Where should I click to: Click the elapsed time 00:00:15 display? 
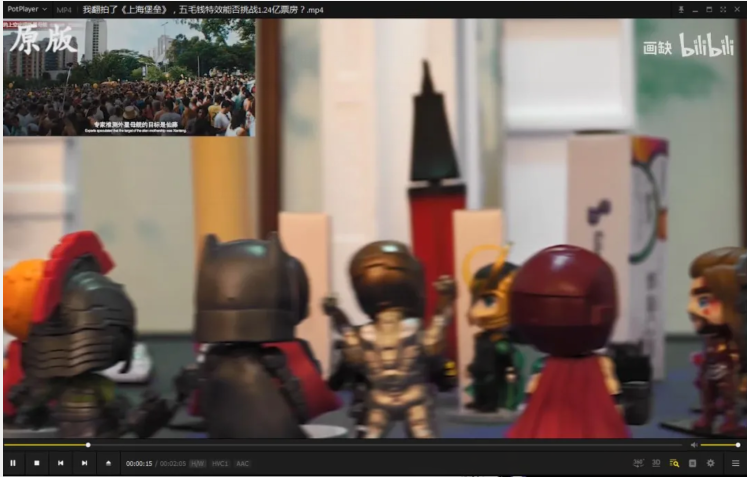point(139,463)
